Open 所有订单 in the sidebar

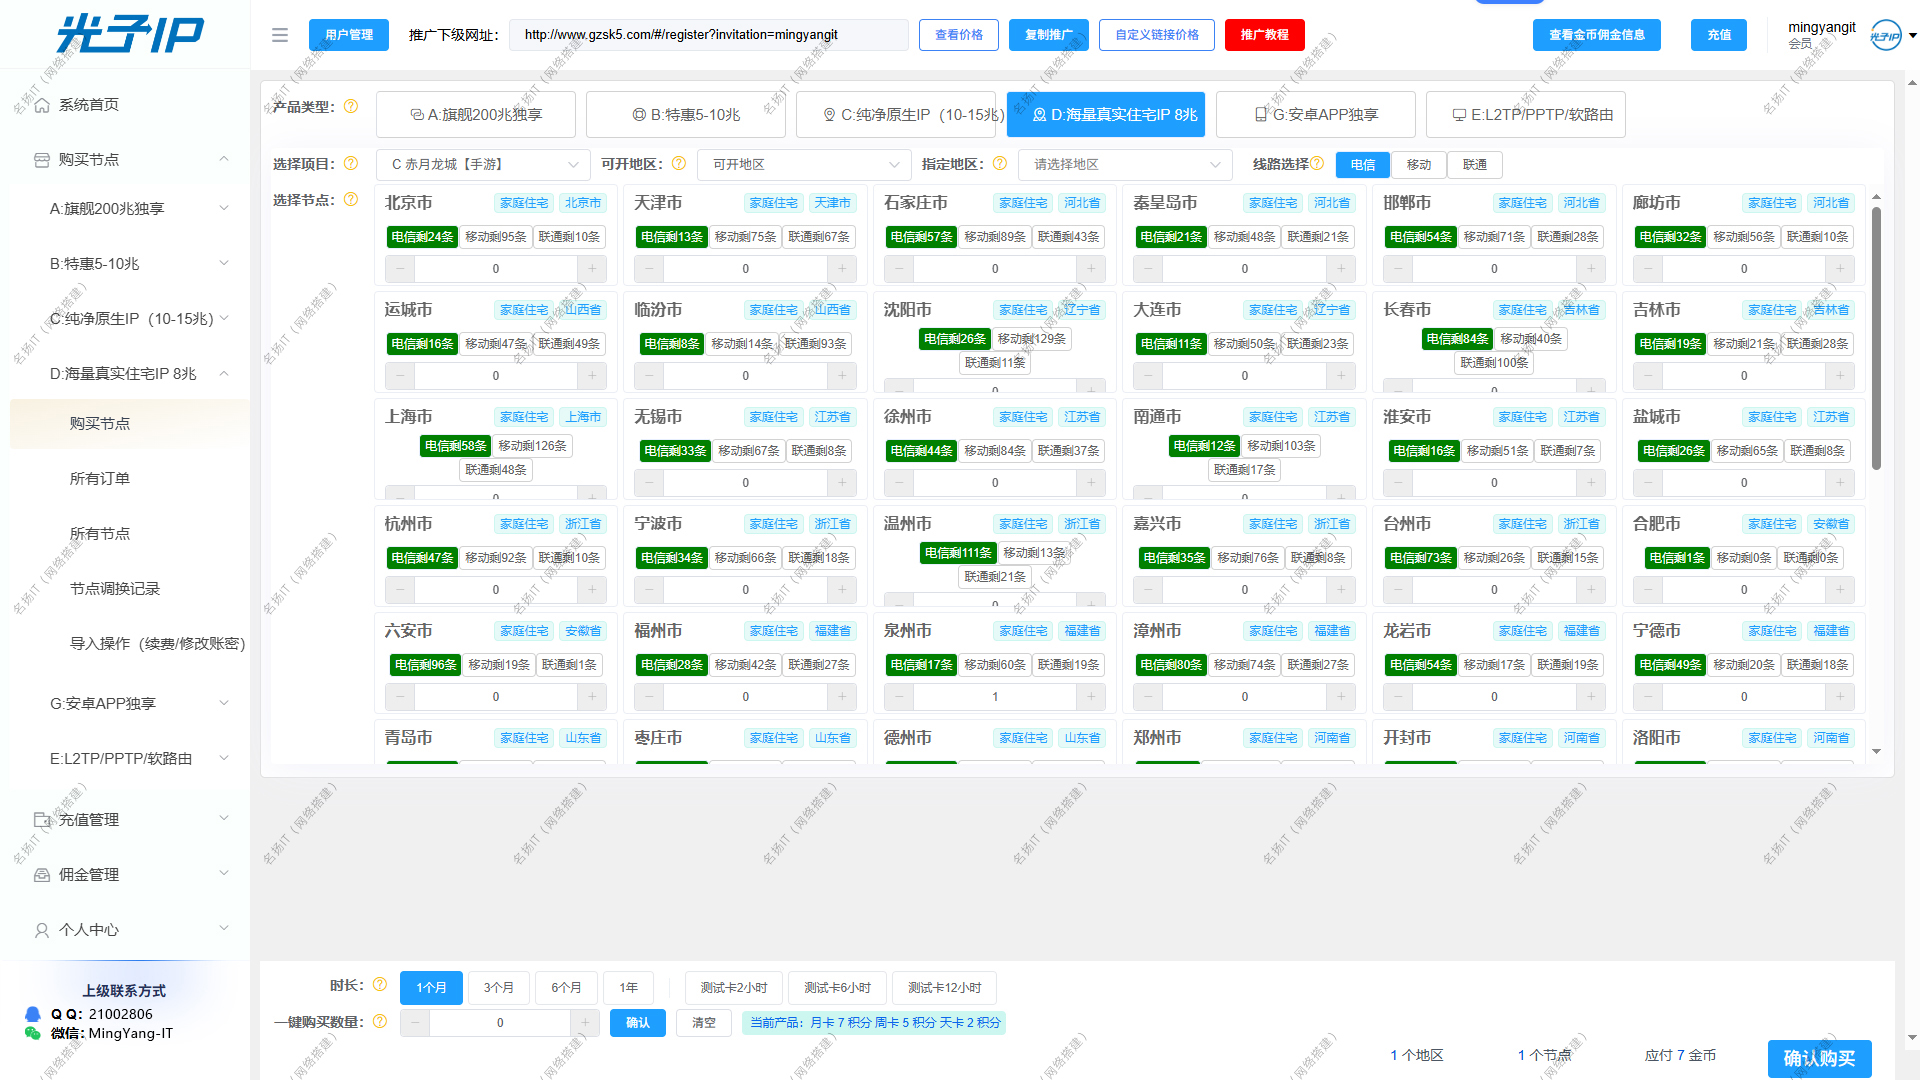pos(100,479)
